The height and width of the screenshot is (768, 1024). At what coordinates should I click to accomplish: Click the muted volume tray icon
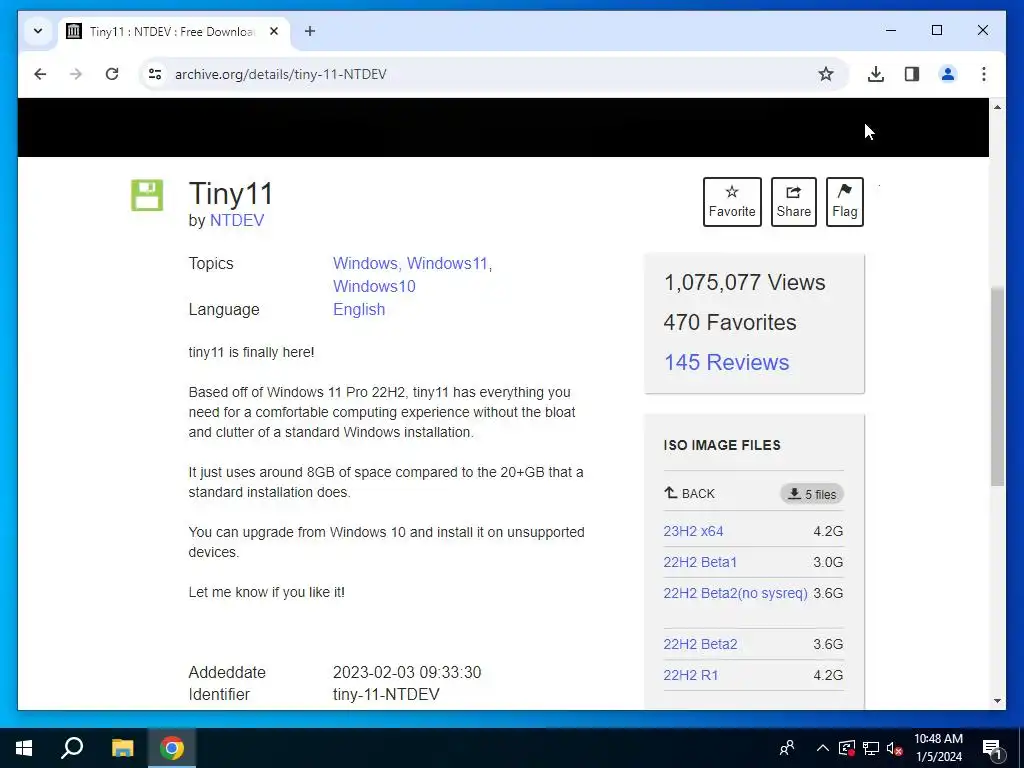pyautogui.click(x=895, y=748)
